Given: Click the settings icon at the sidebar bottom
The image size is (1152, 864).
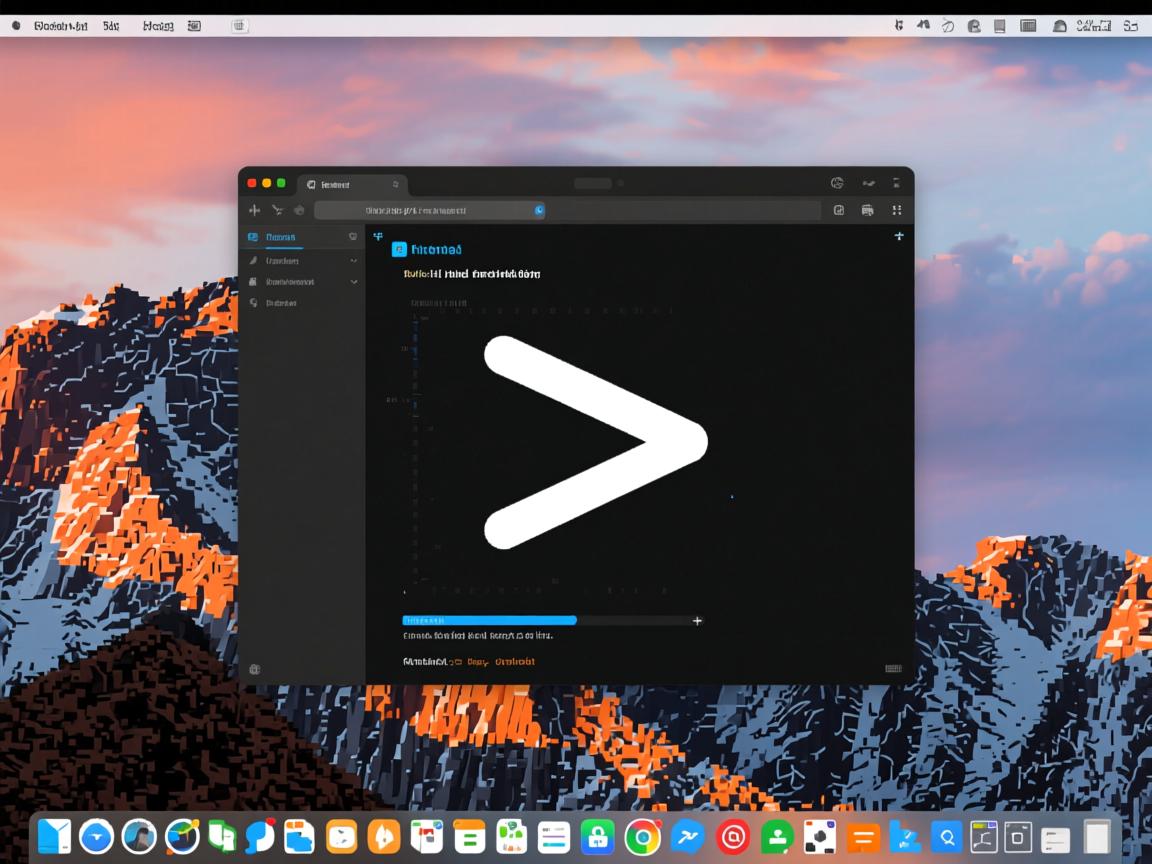Looking at the screenshot, I should point(254,669).
